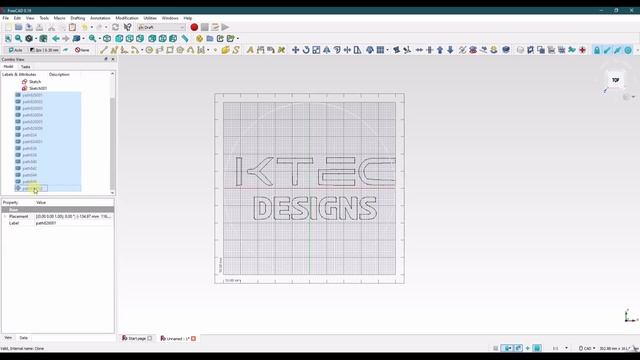Screen dimensions: 640x360
Task: Select the Draft Rectangle tool
Action: (170, 50)
